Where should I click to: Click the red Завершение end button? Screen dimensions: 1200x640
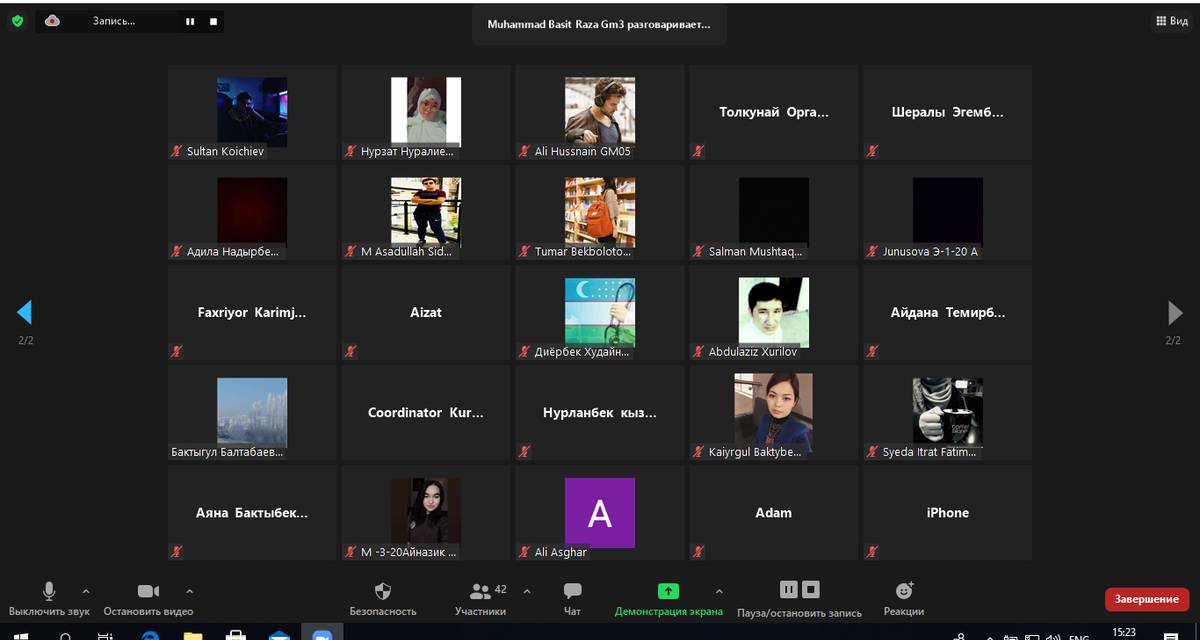click(1146, 599)
